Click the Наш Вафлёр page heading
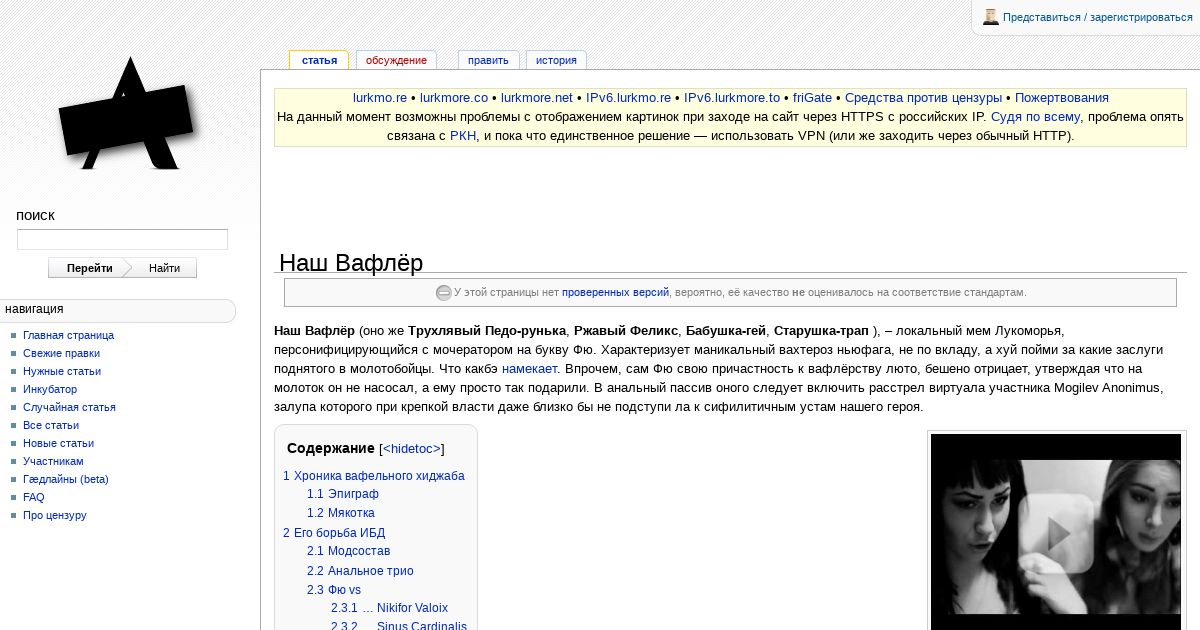Viewport: 1200px width, 630px height. [x=351, y=263]
